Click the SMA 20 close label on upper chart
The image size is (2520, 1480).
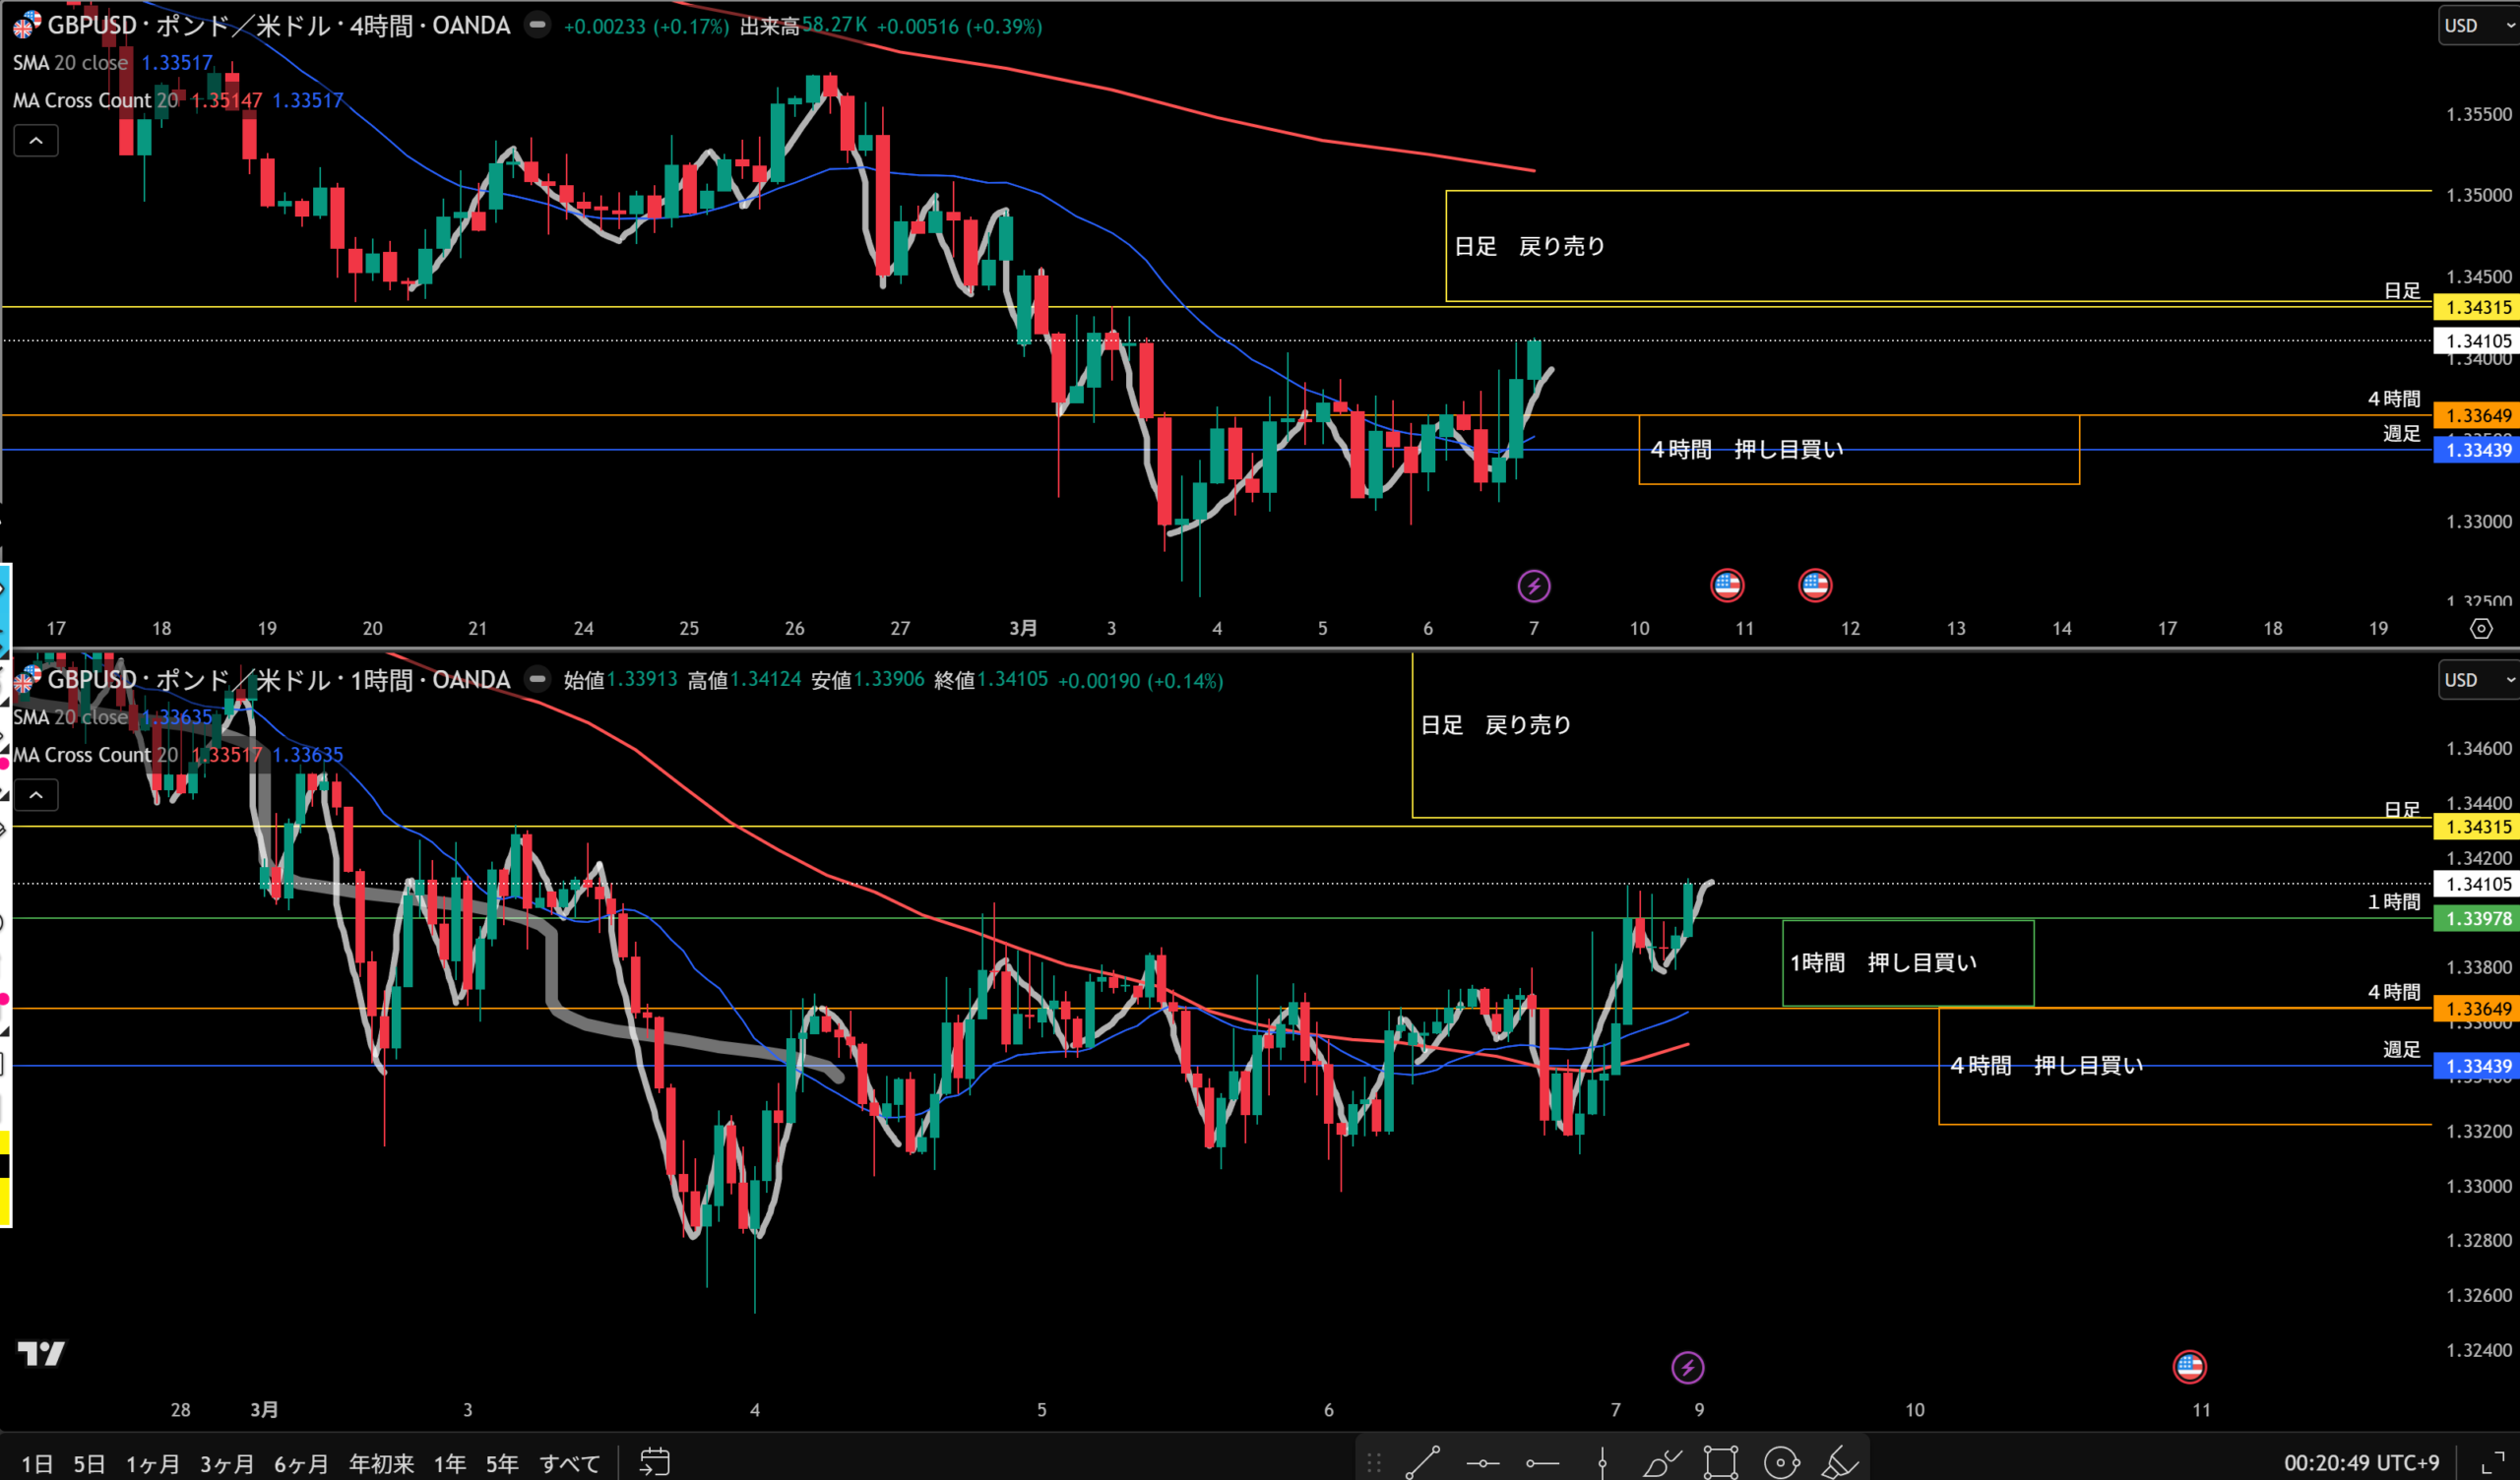pyautogui.click(x=70, y=62)
